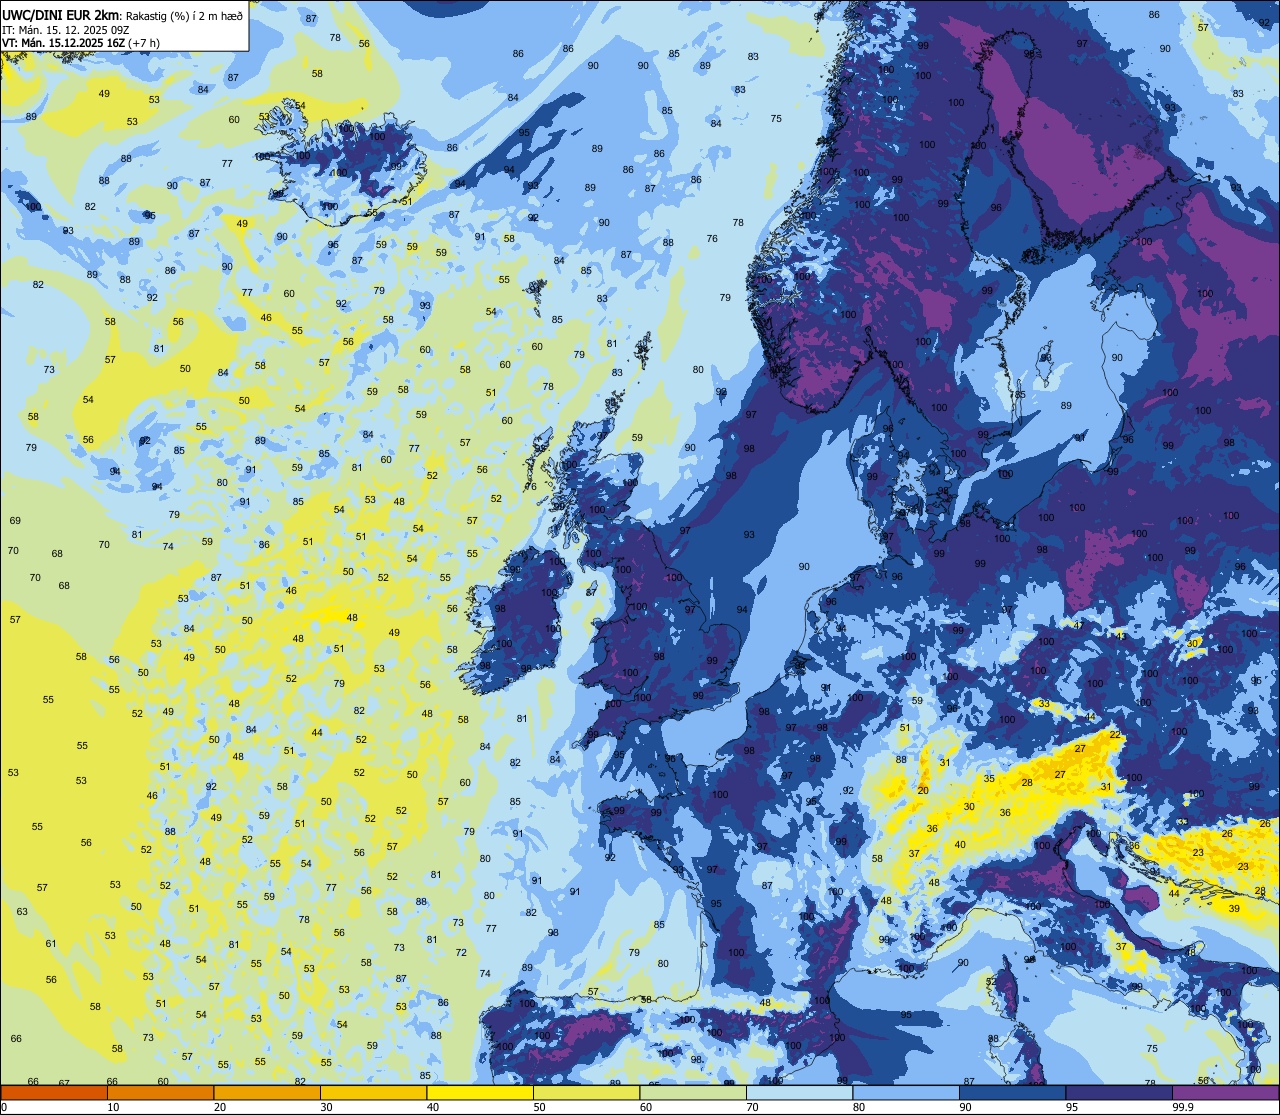Click the '99.9' legend scale label
This screenshot has height=1115, width=1280.
(x=1183, y=1106)
